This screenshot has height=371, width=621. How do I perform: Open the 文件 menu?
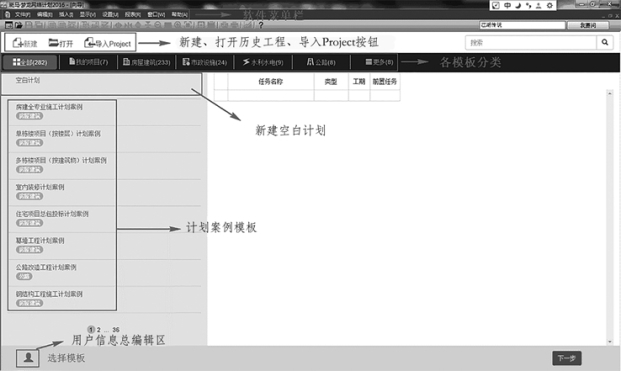click(x=22, y=15)
